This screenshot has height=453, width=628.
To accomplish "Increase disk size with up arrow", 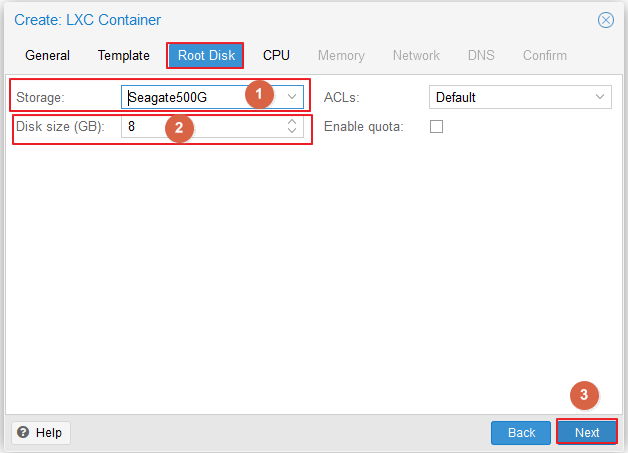I will (292, 122).
